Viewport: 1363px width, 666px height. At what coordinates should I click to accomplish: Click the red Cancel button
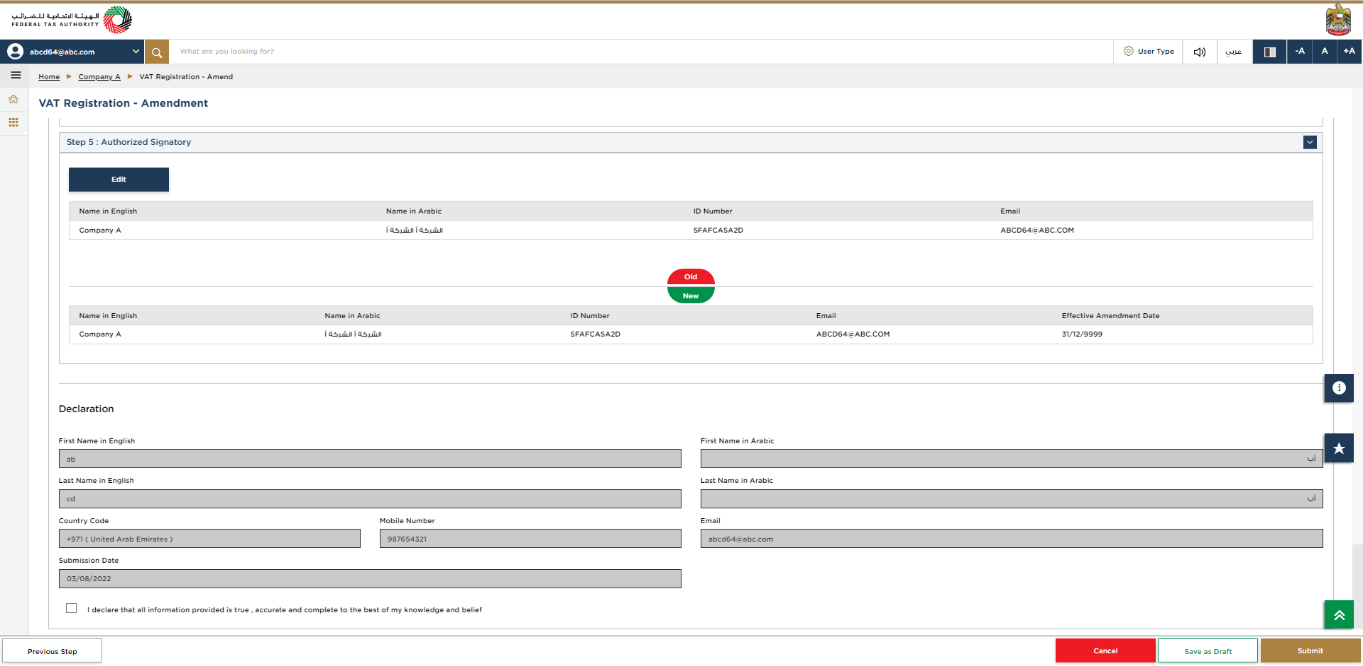(x=1105, y=651)
